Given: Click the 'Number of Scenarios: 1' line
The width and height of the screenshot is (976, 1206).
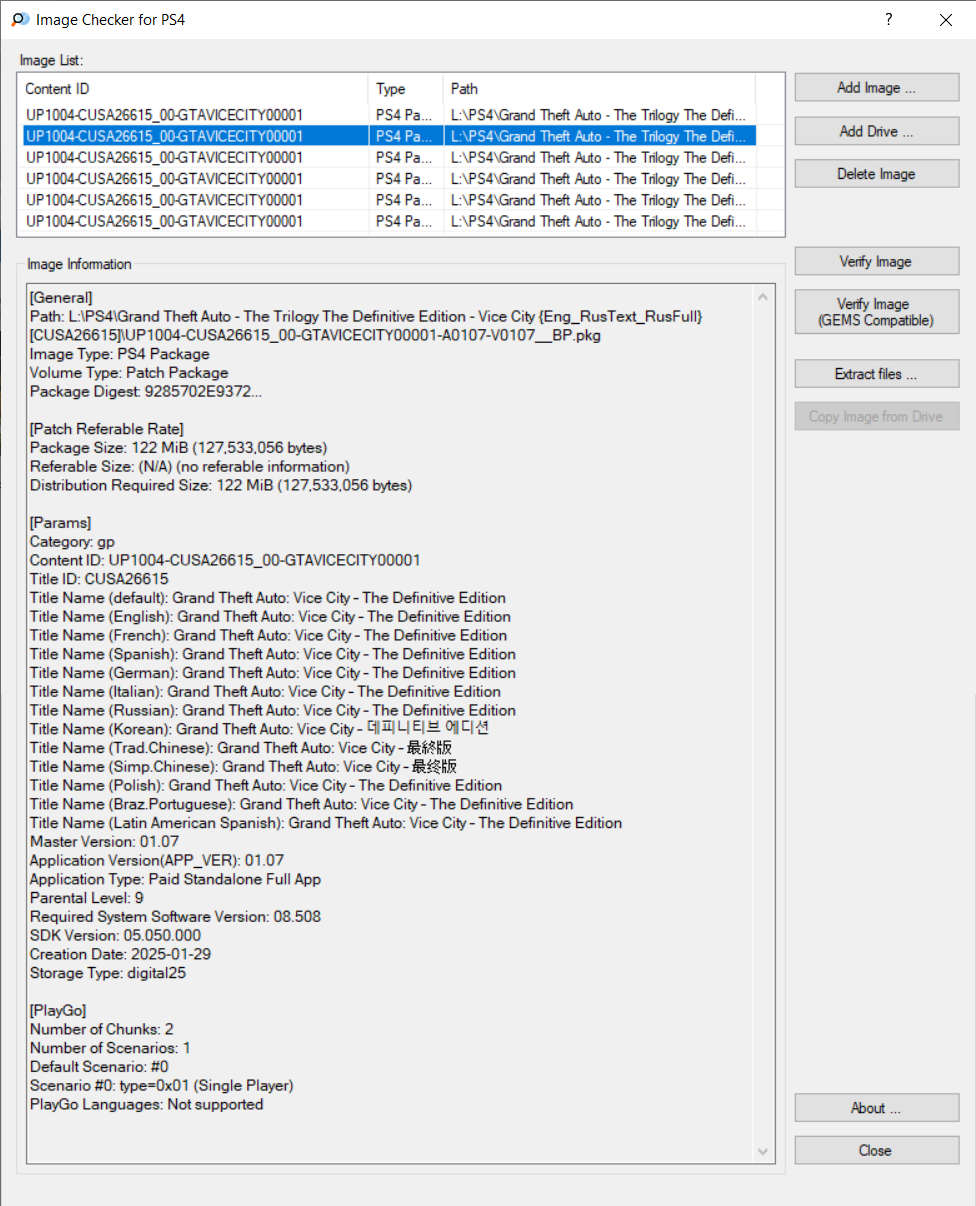Looking at the screenshot, I should click(110, 1049).
